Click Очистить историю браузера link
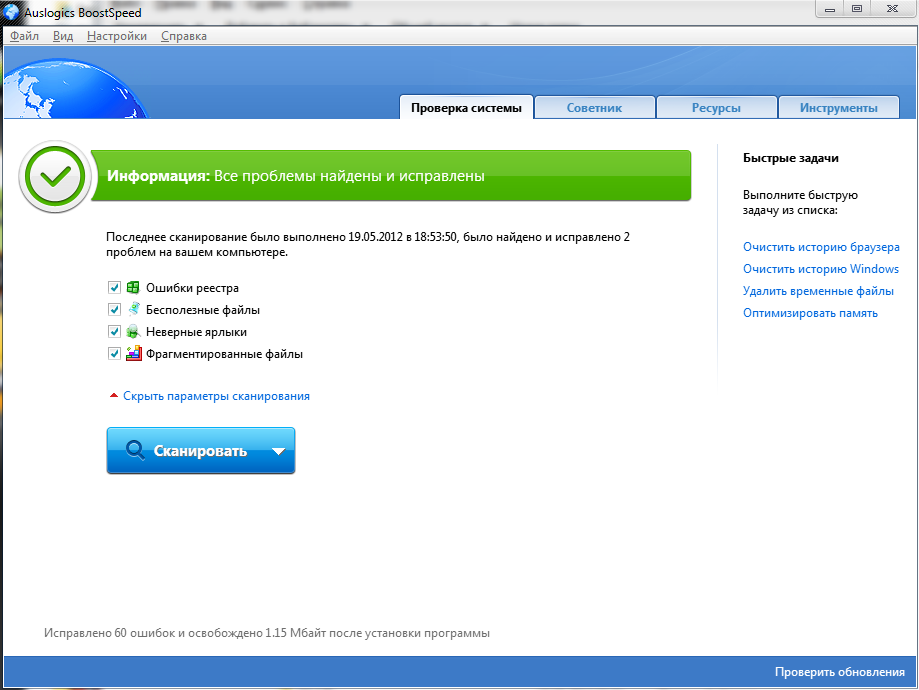919x690 pixels. tap(821, 247)
